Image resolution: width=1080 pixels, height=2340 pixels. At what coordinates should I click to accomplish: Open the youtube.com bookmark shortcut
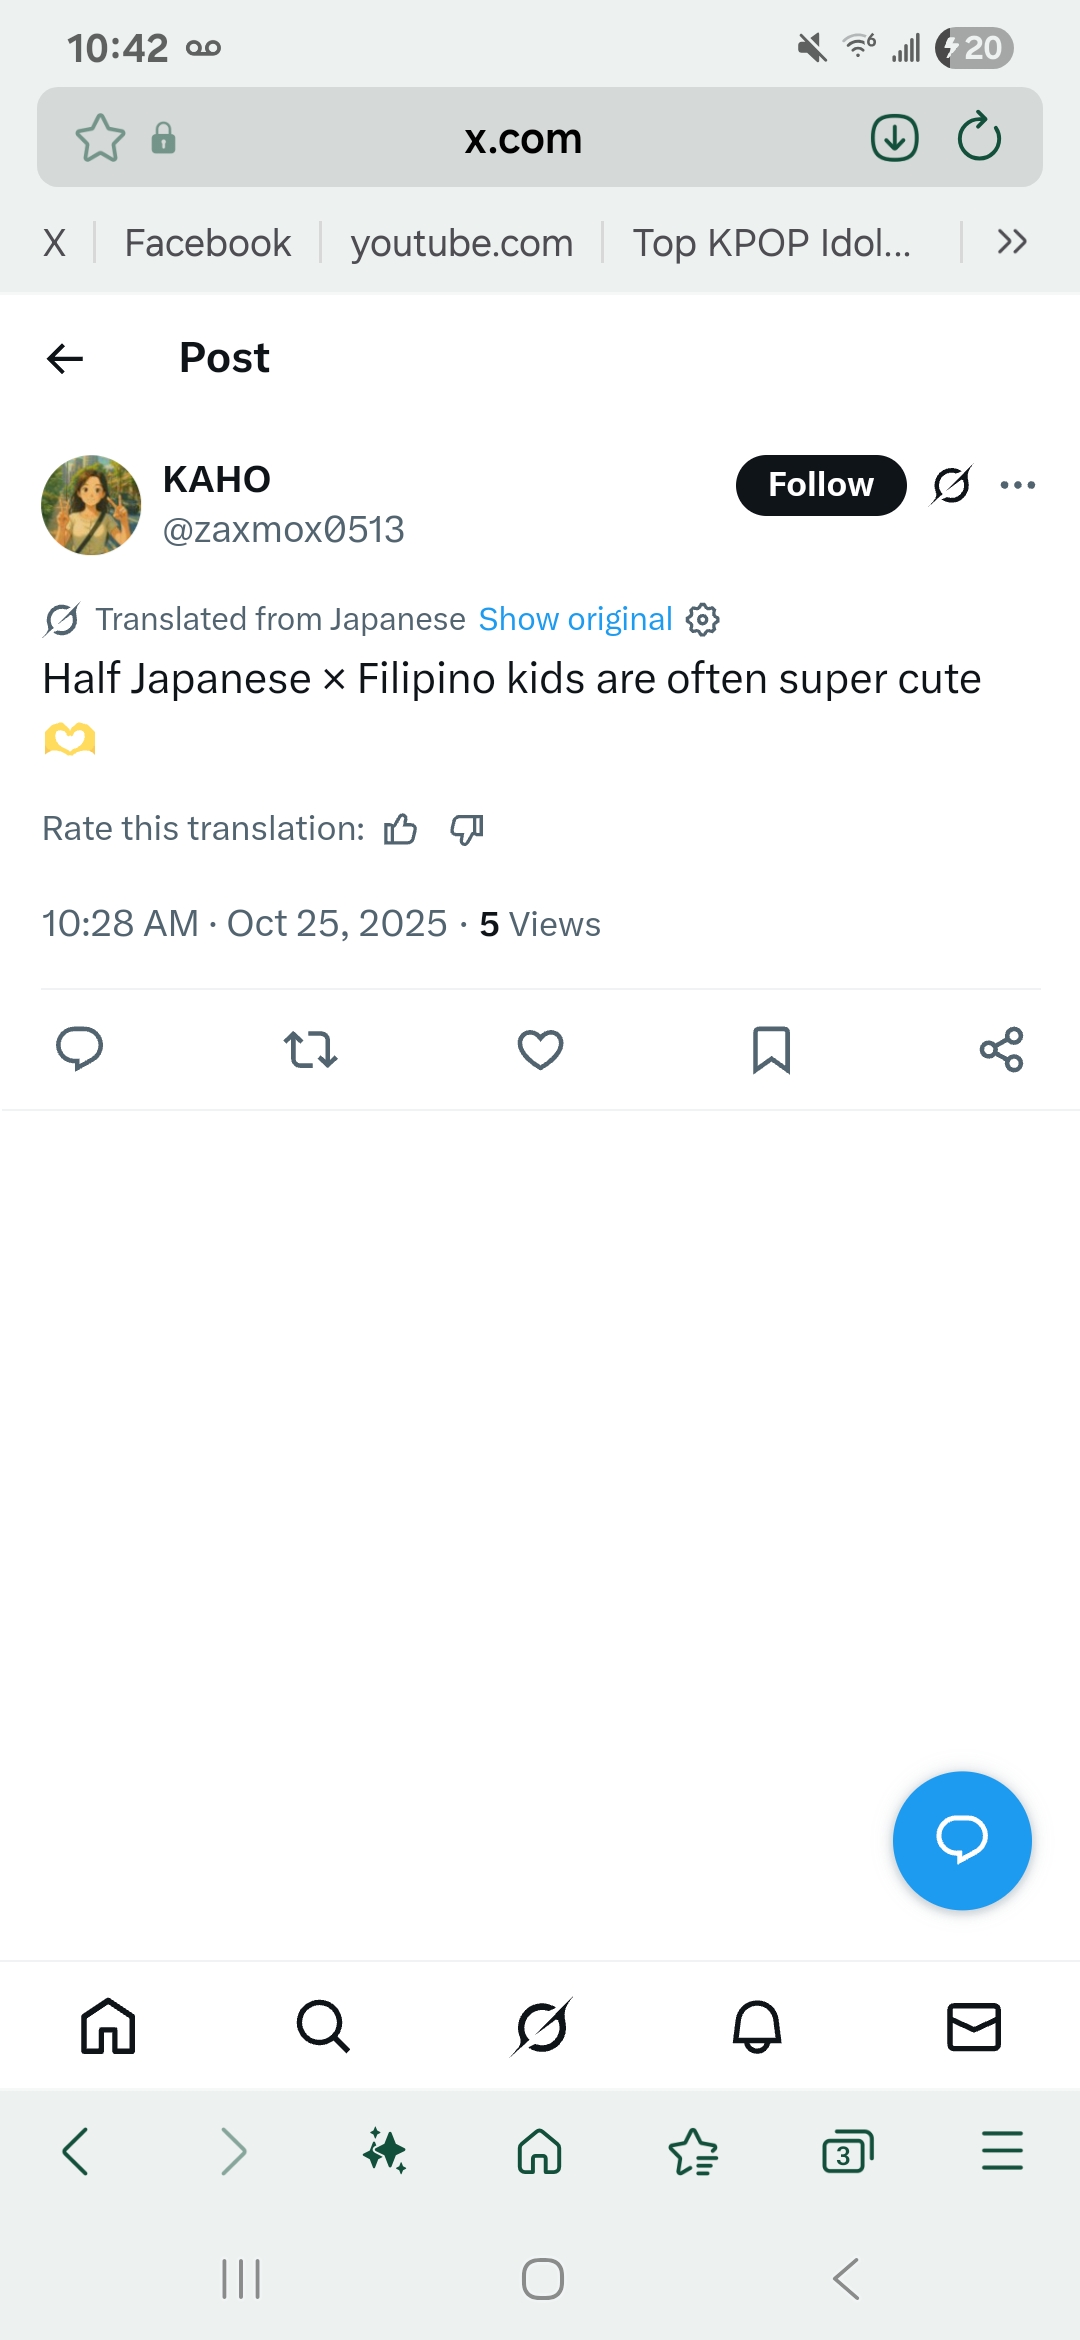tap(462, 243)
